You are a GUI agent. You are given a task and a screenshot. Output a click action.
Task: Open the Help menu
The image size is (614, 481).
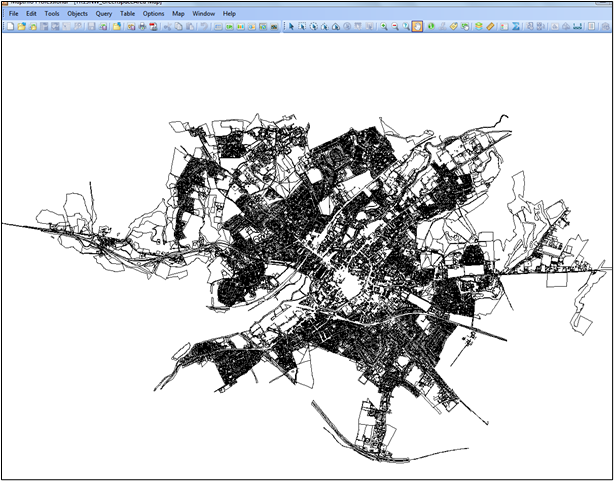point(229,14)
